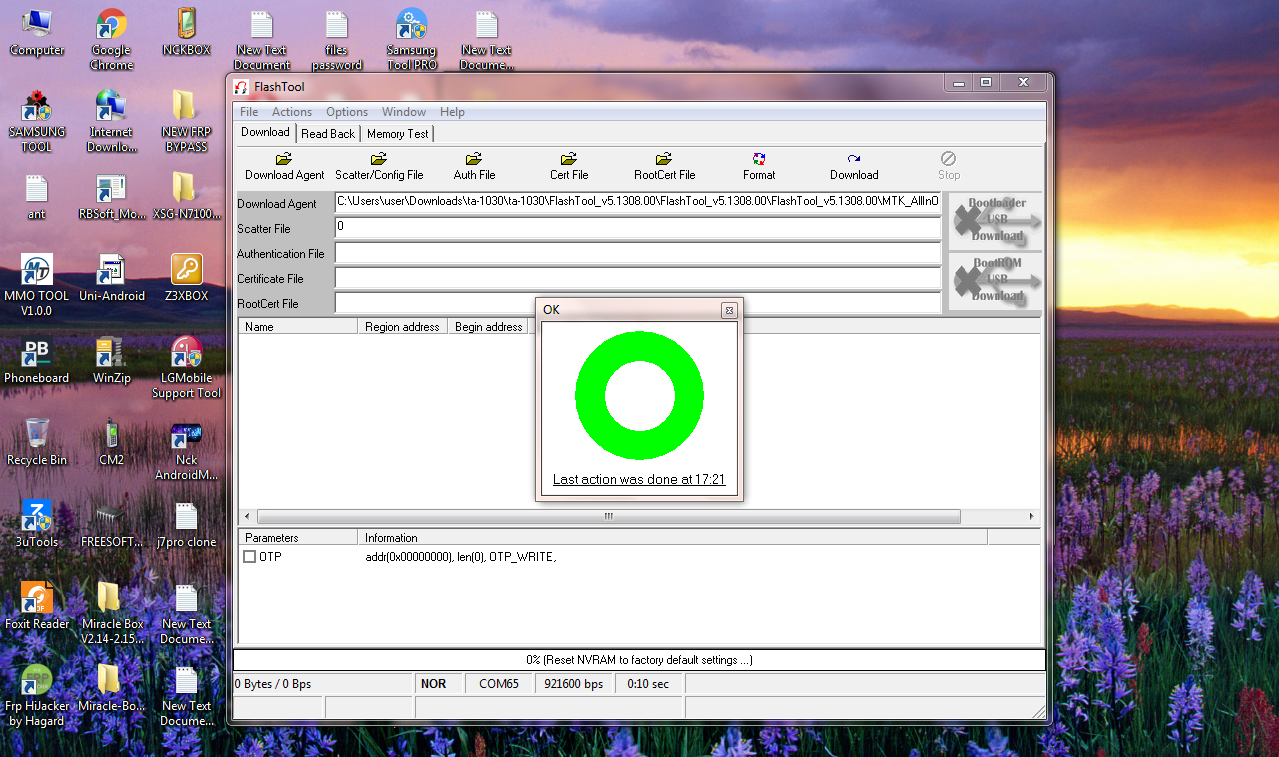Launch MMO TOOL V1.0.0 shortcut

click(x=37, y=285)
